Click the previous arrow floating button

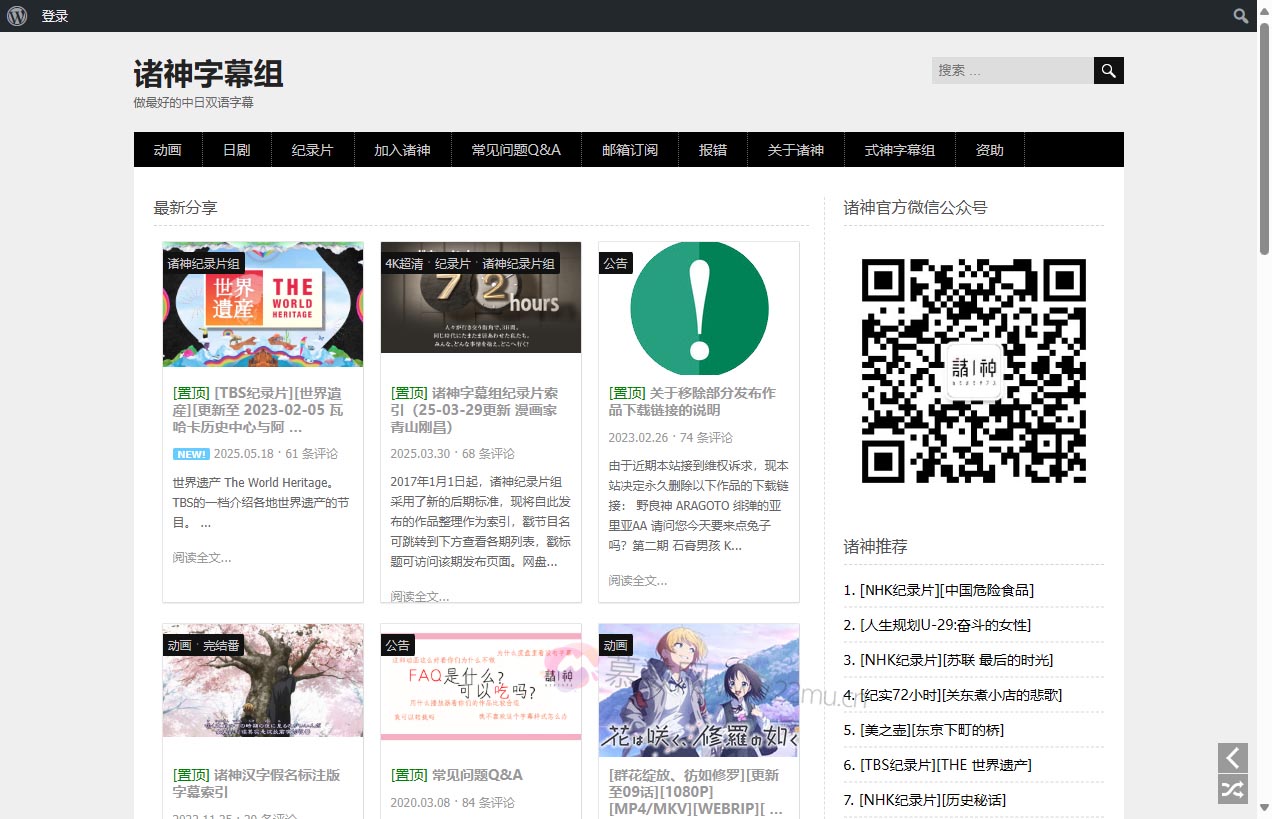1232,758
